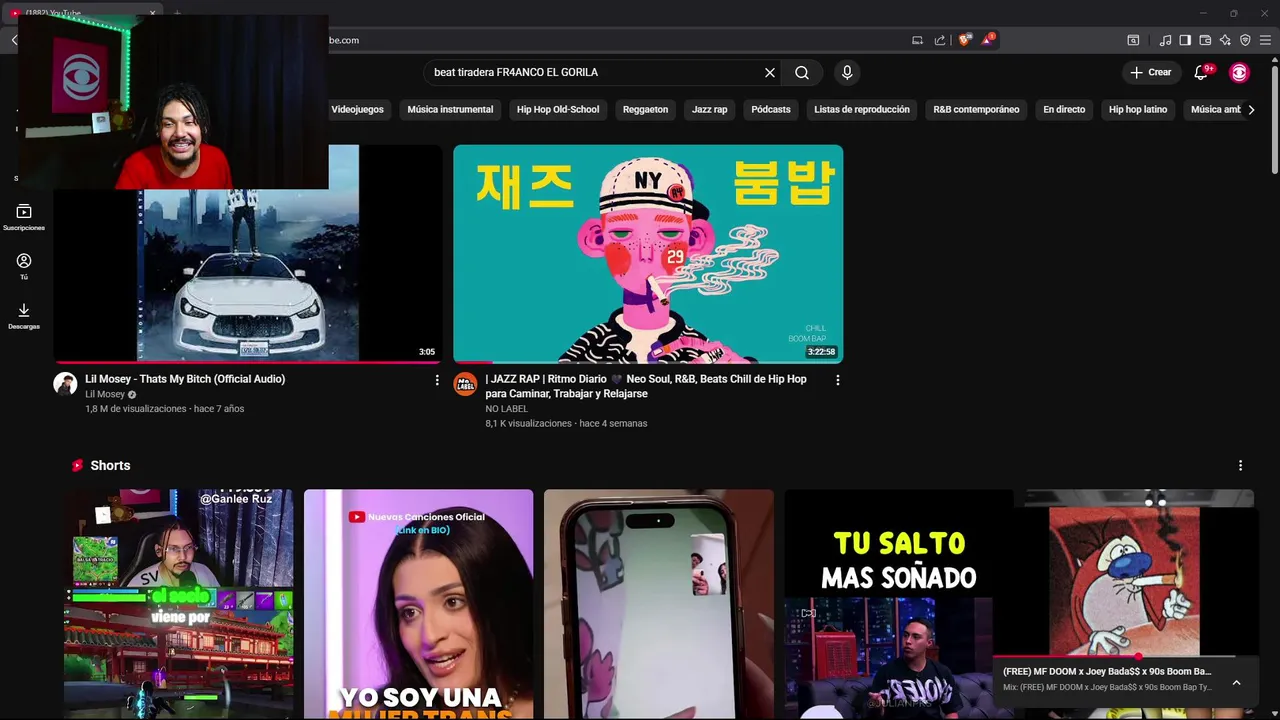Open the Leo AI sparkle icon

(x=1225, y=40)
